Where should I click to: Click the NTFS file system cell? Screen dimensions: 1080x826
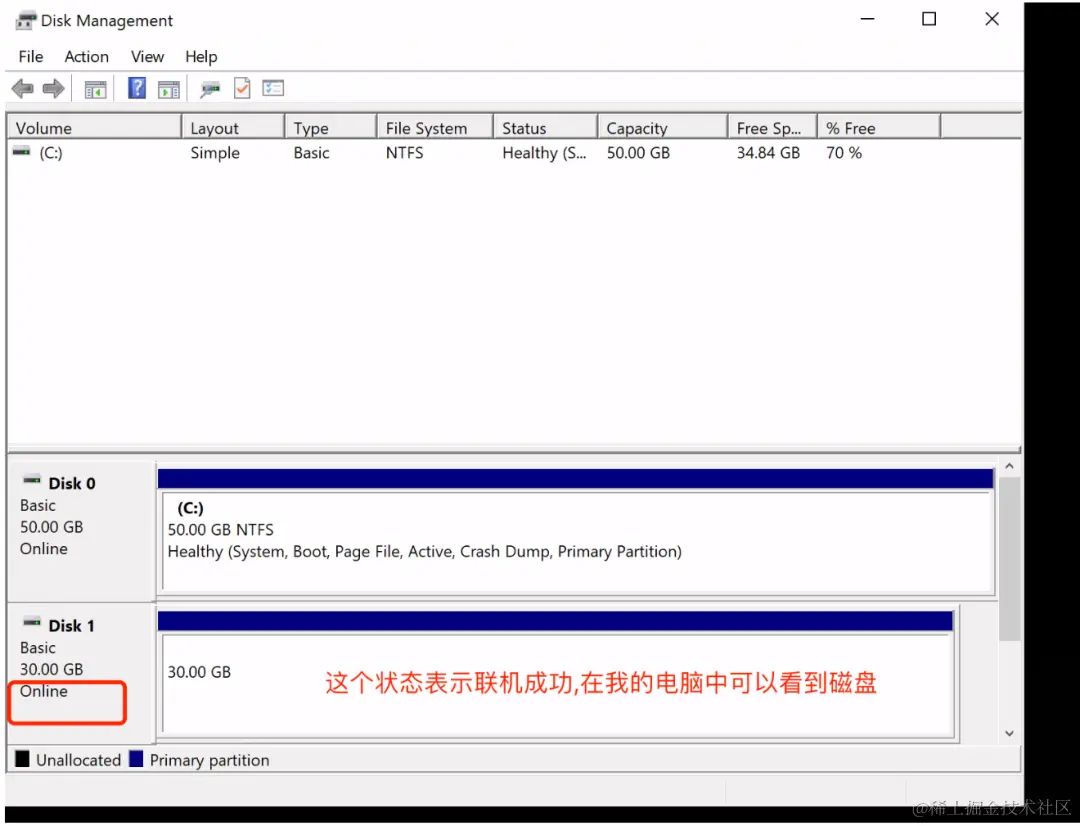(x=404, y=153)
